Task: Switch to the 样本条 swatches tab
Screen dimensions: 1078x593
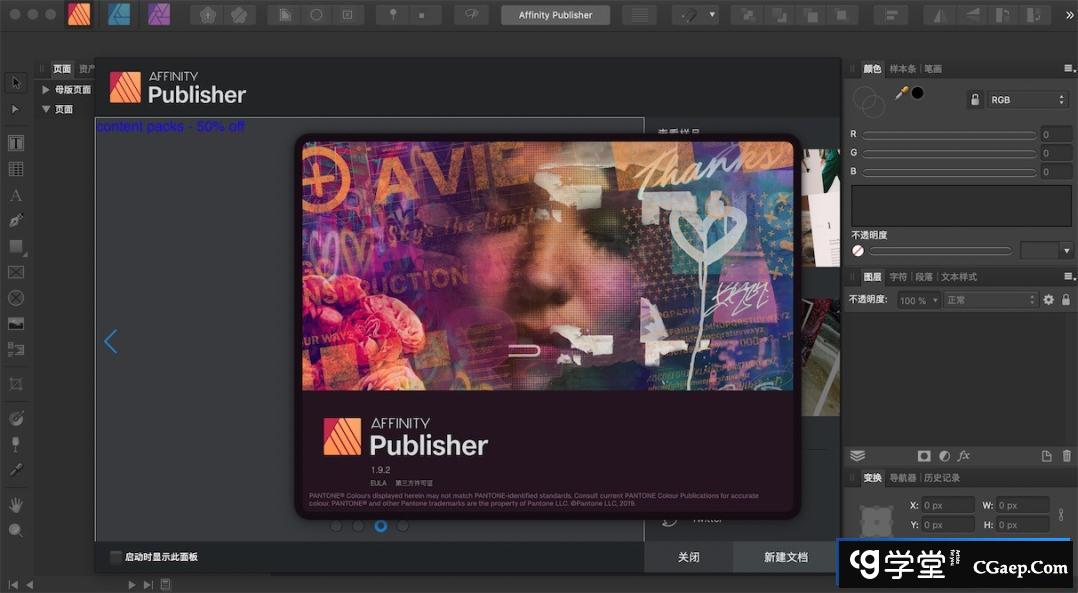Action: point(902,69)
